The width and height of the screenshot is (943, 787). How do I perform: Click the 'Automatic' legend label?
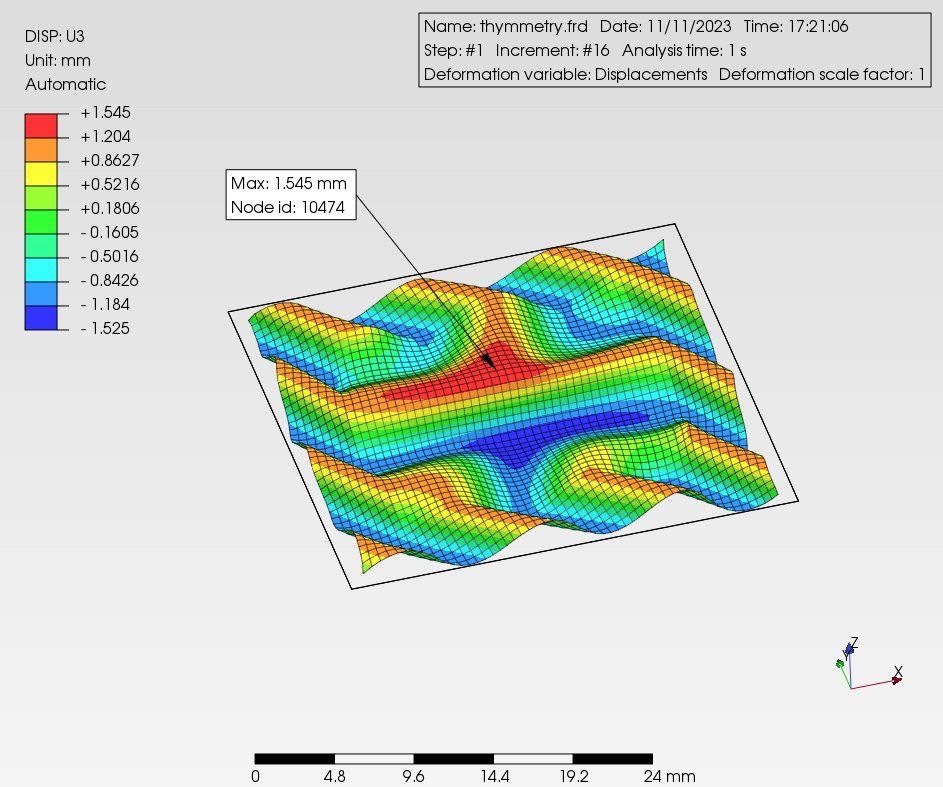(66, 84)
